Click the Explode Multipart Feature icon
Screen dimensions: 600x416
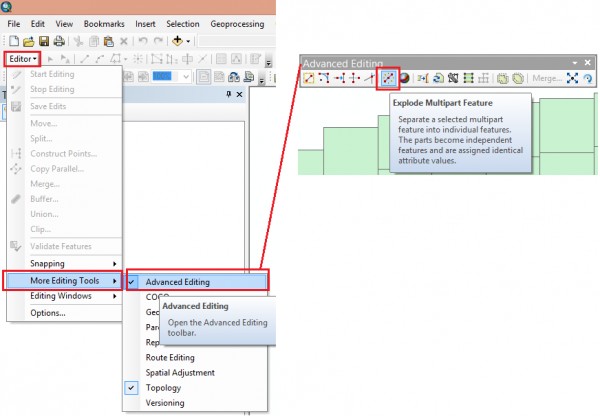[x=388, y=78]
